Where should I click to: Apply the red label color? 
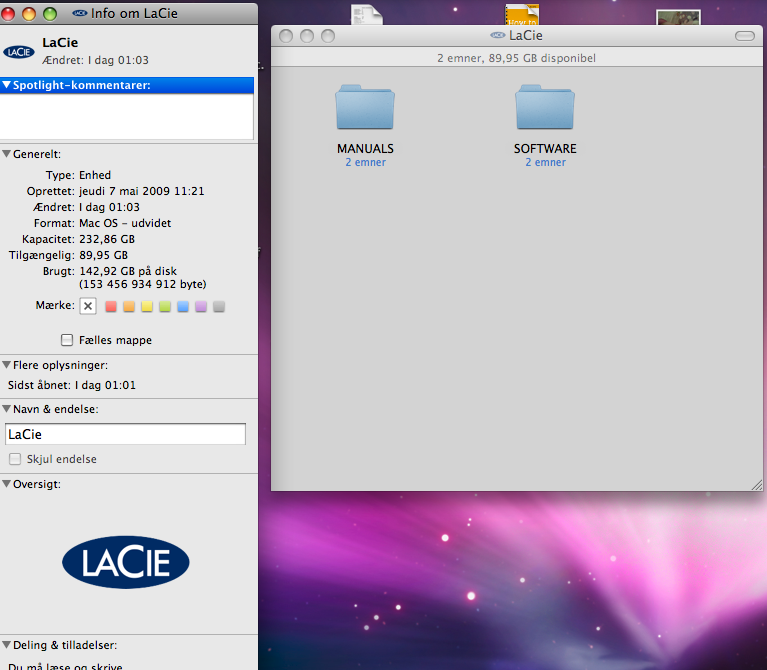click(x=111, y=307)
